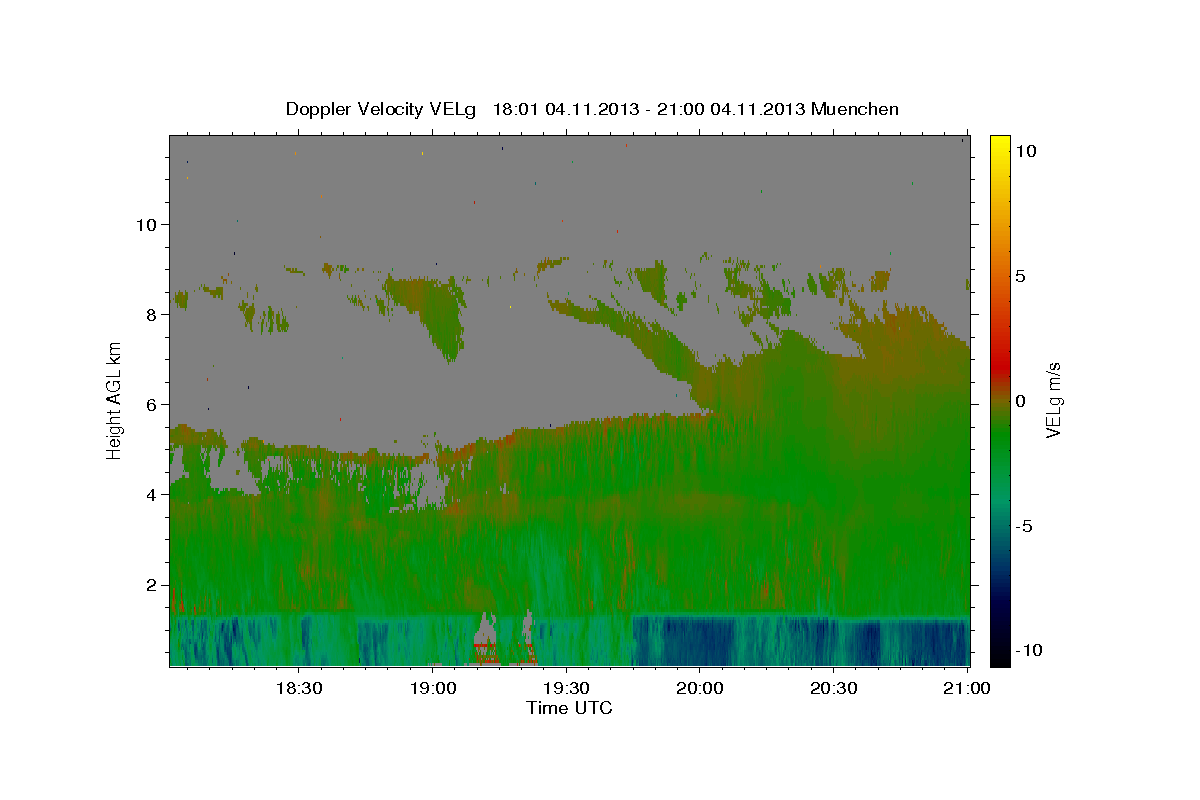Click the colorbar value 10 label
This screenshot has height=800, width=1200.
pyautogui.click(x=1025, y=150)
